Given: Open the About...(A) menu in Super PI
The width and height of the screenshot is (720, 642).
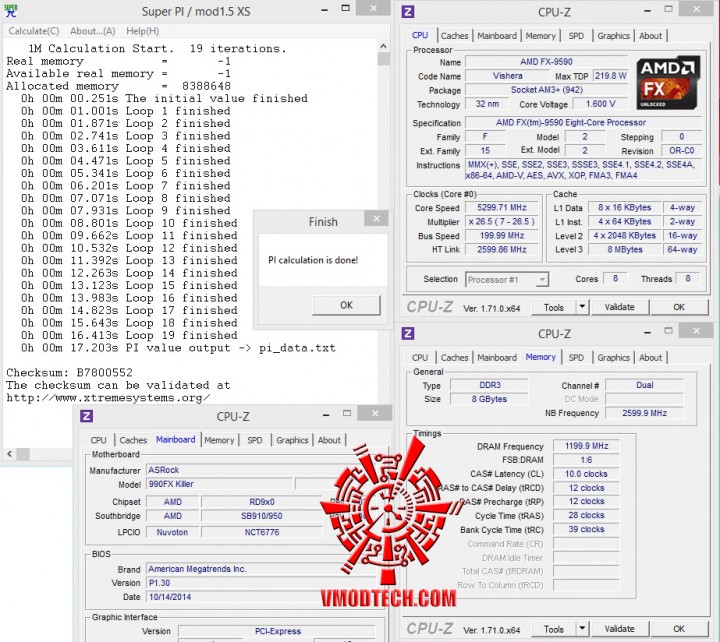Looking at the screenshot, I should click(x=92, y=31).
